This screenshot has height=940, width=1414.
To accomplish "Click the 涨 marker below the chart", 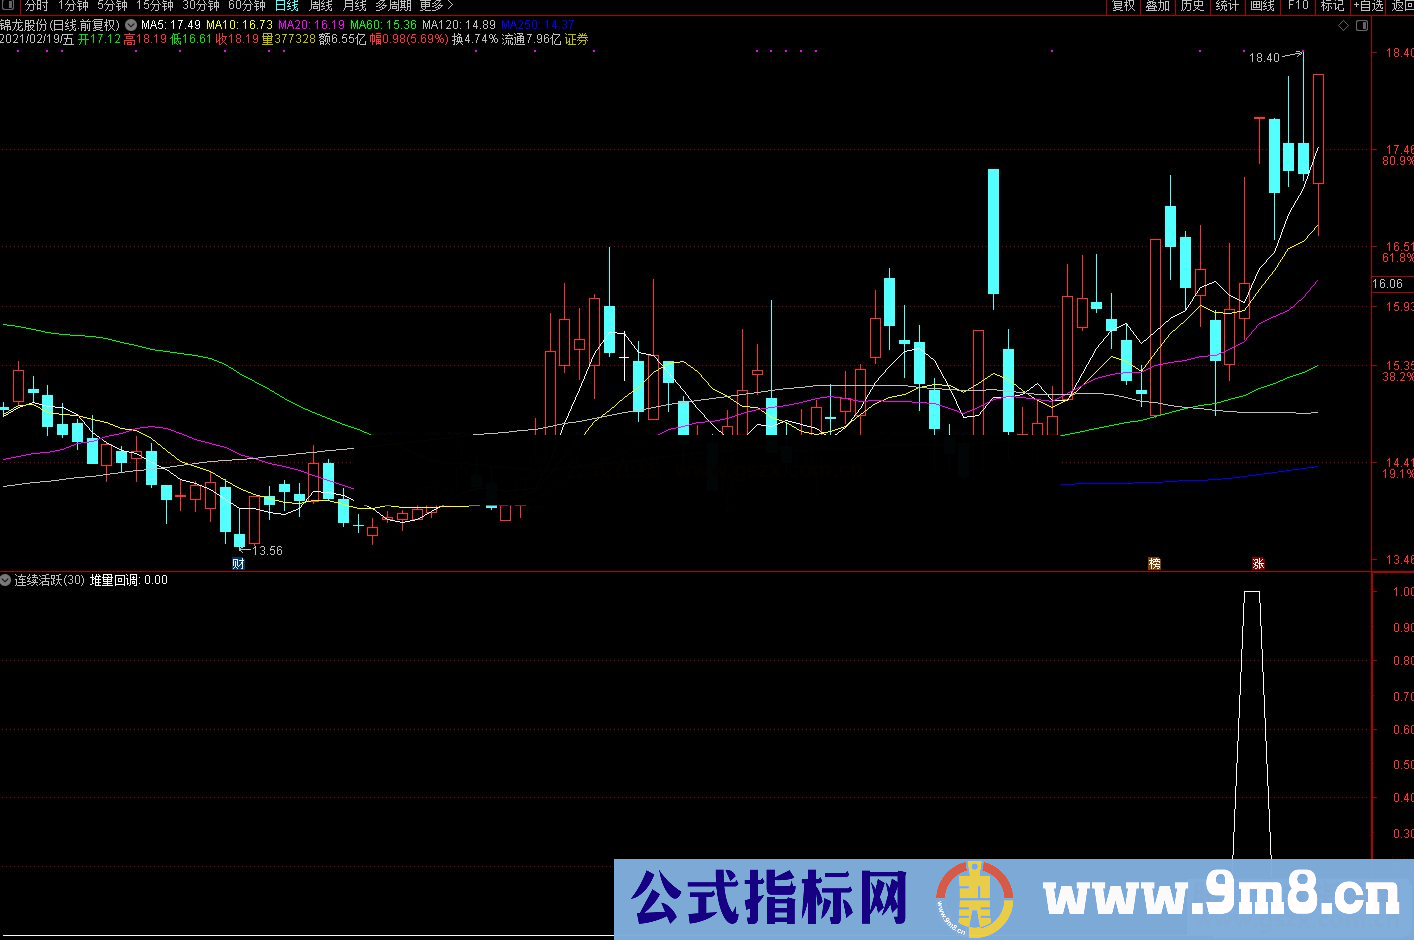I will coord(1257,564).
